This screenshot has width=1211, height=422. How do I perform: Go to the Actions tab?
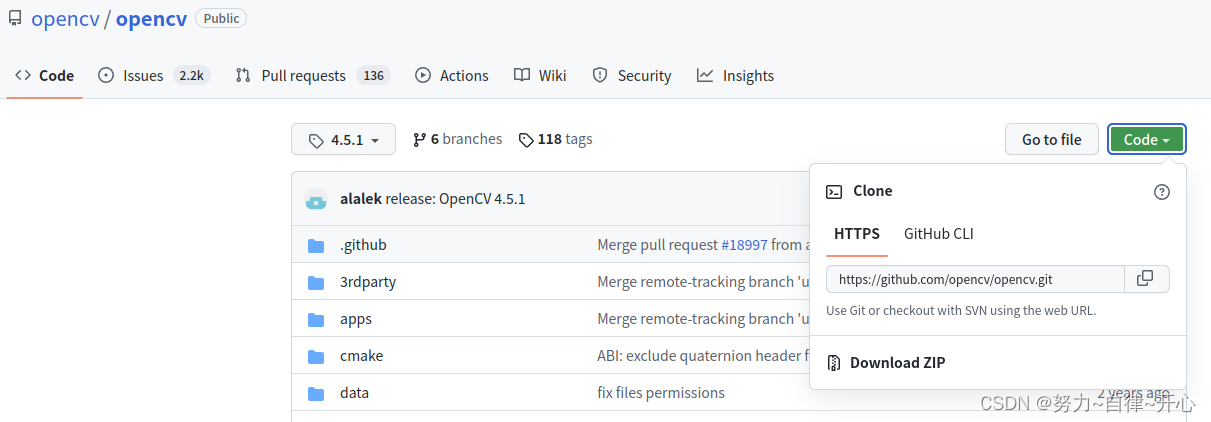coord(452,75)
